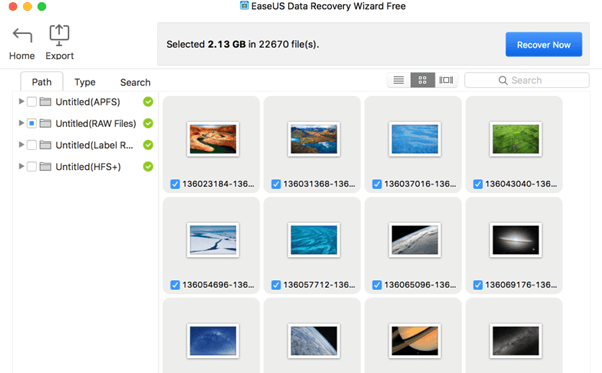The height and width of the screenshot is (373, 602).
Task: Select the Earth horizon thumbnail 136065096
Action: tap(415, 240)
